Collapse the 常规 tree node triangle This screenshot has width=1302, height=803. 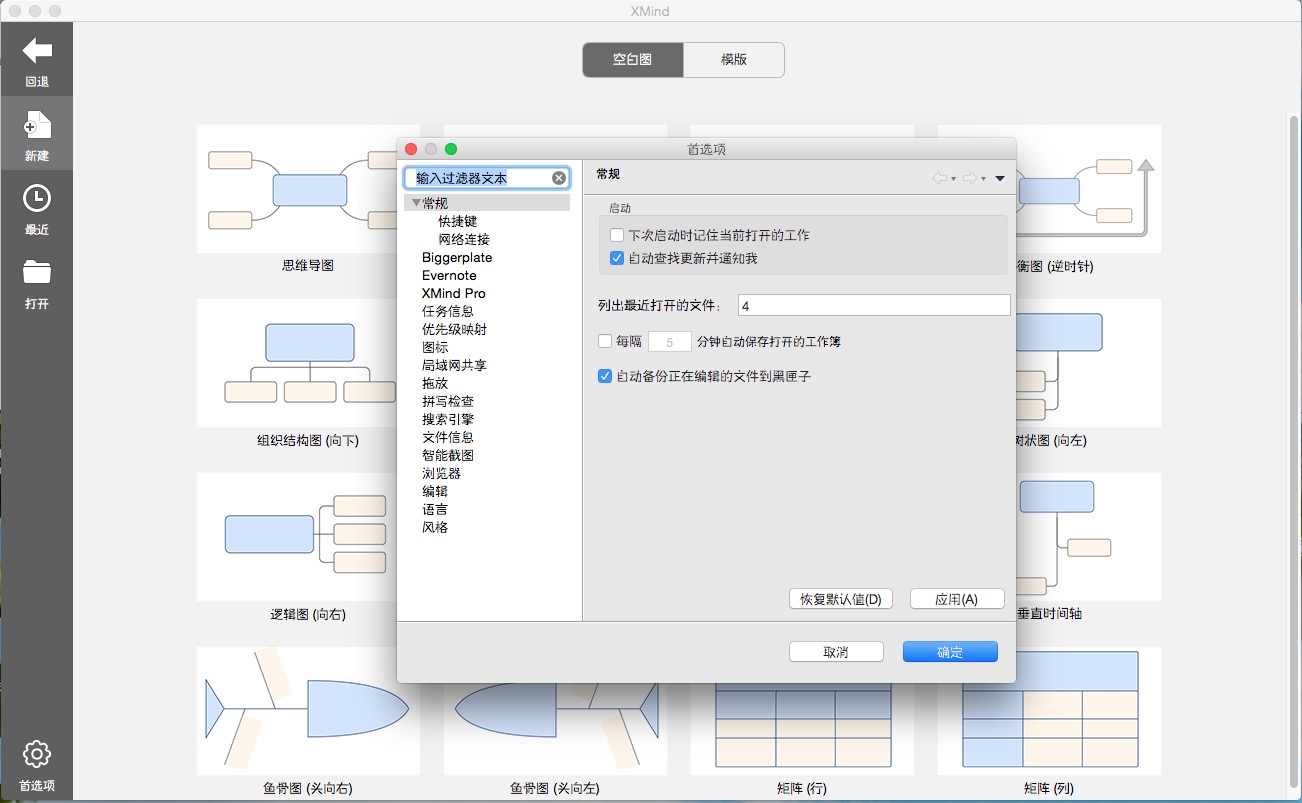[x=416, y=203]
